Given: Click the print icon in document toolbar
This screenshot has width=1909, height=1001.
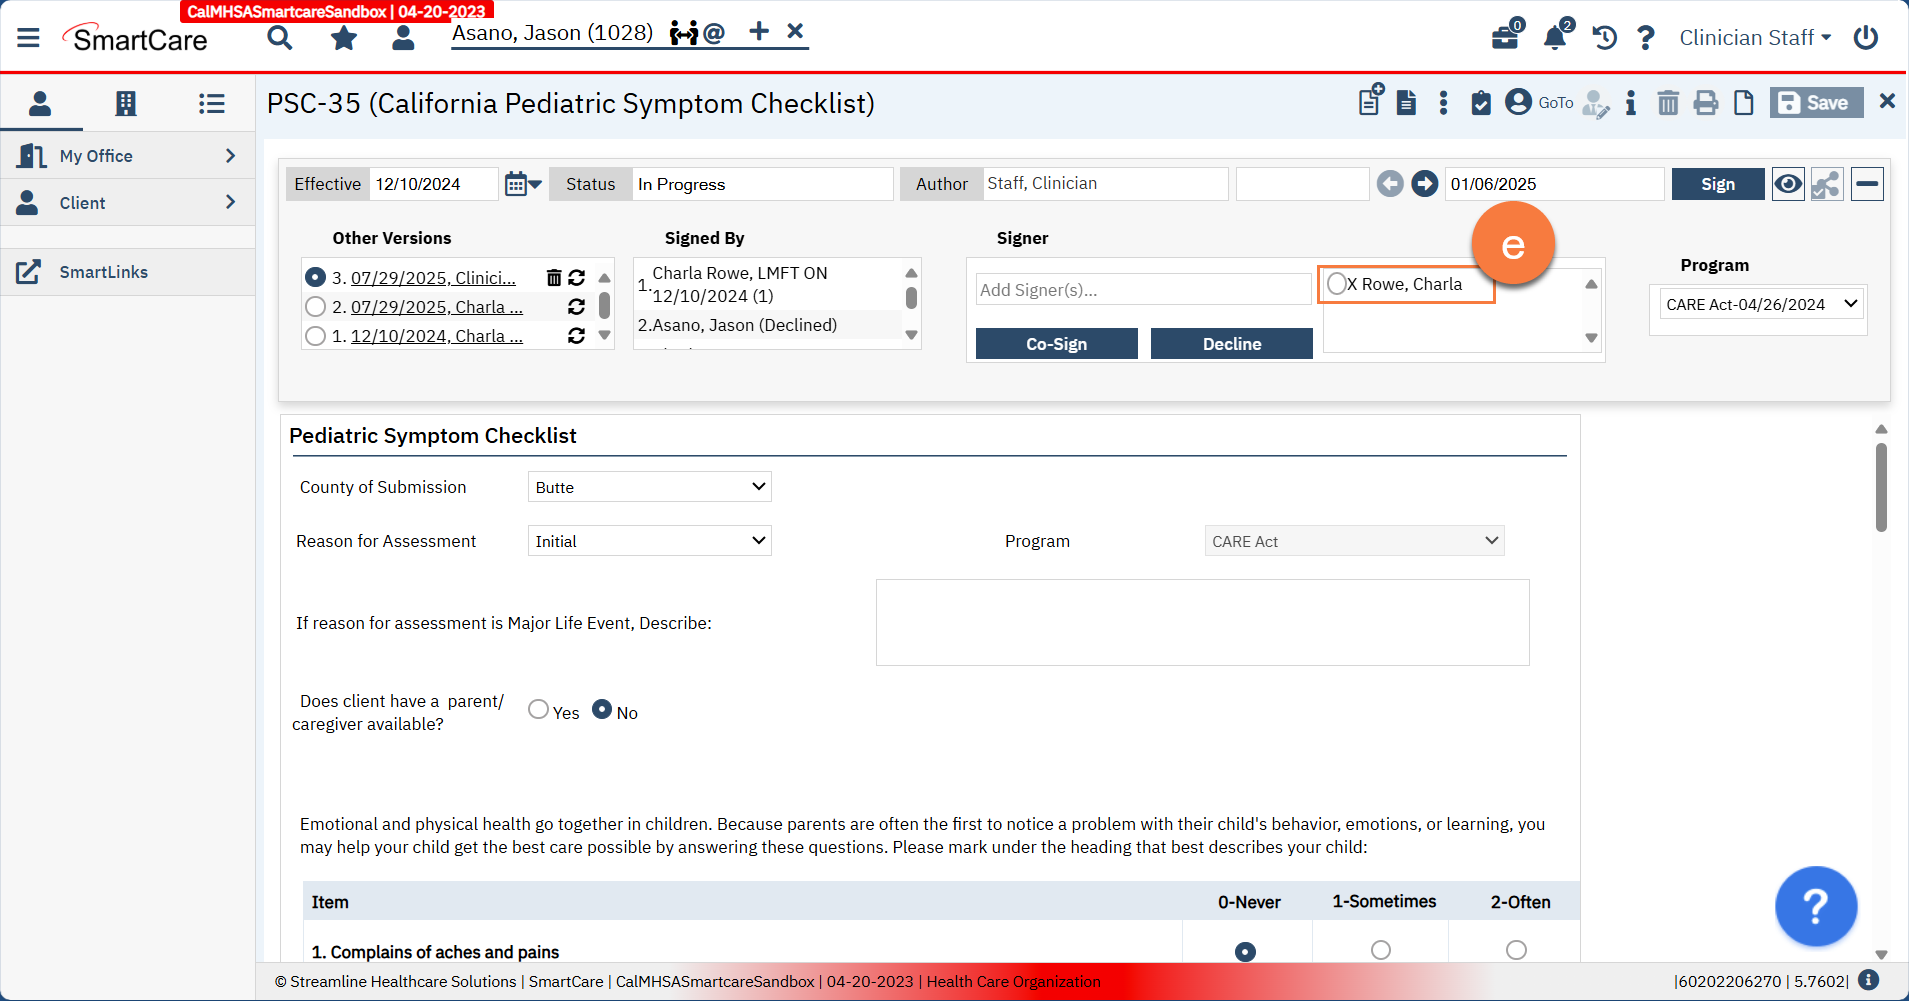Looking at the screenshot, I should coord(1706,103).
